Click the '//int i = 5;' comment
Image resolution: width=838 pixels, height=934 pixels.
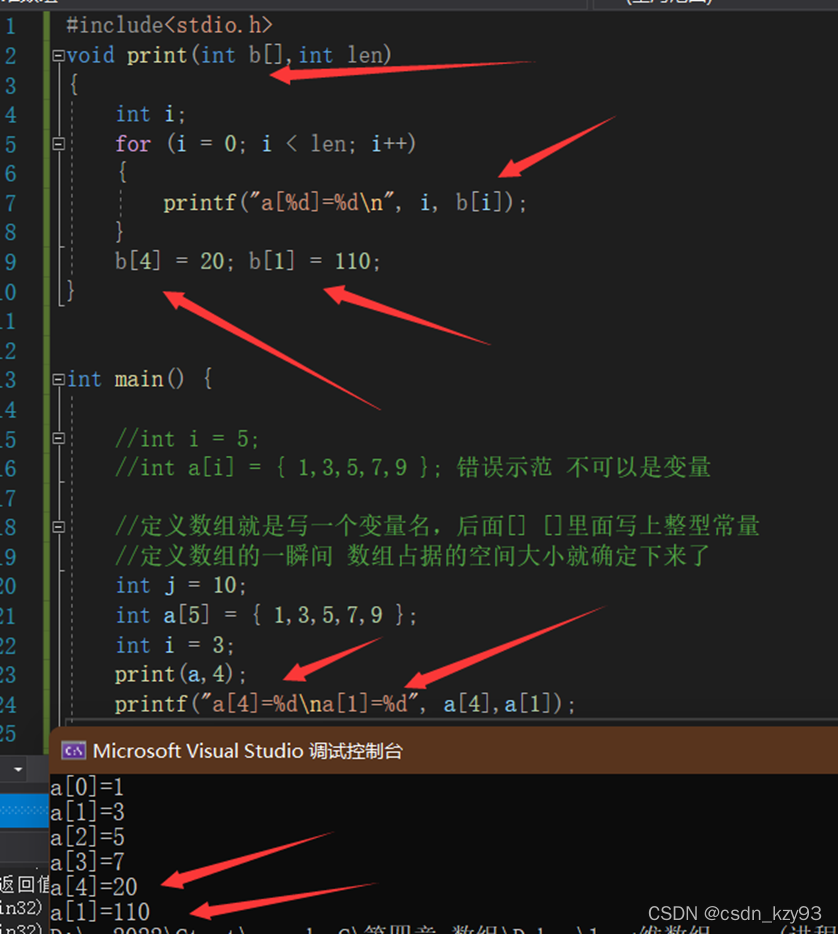(187, 440)
